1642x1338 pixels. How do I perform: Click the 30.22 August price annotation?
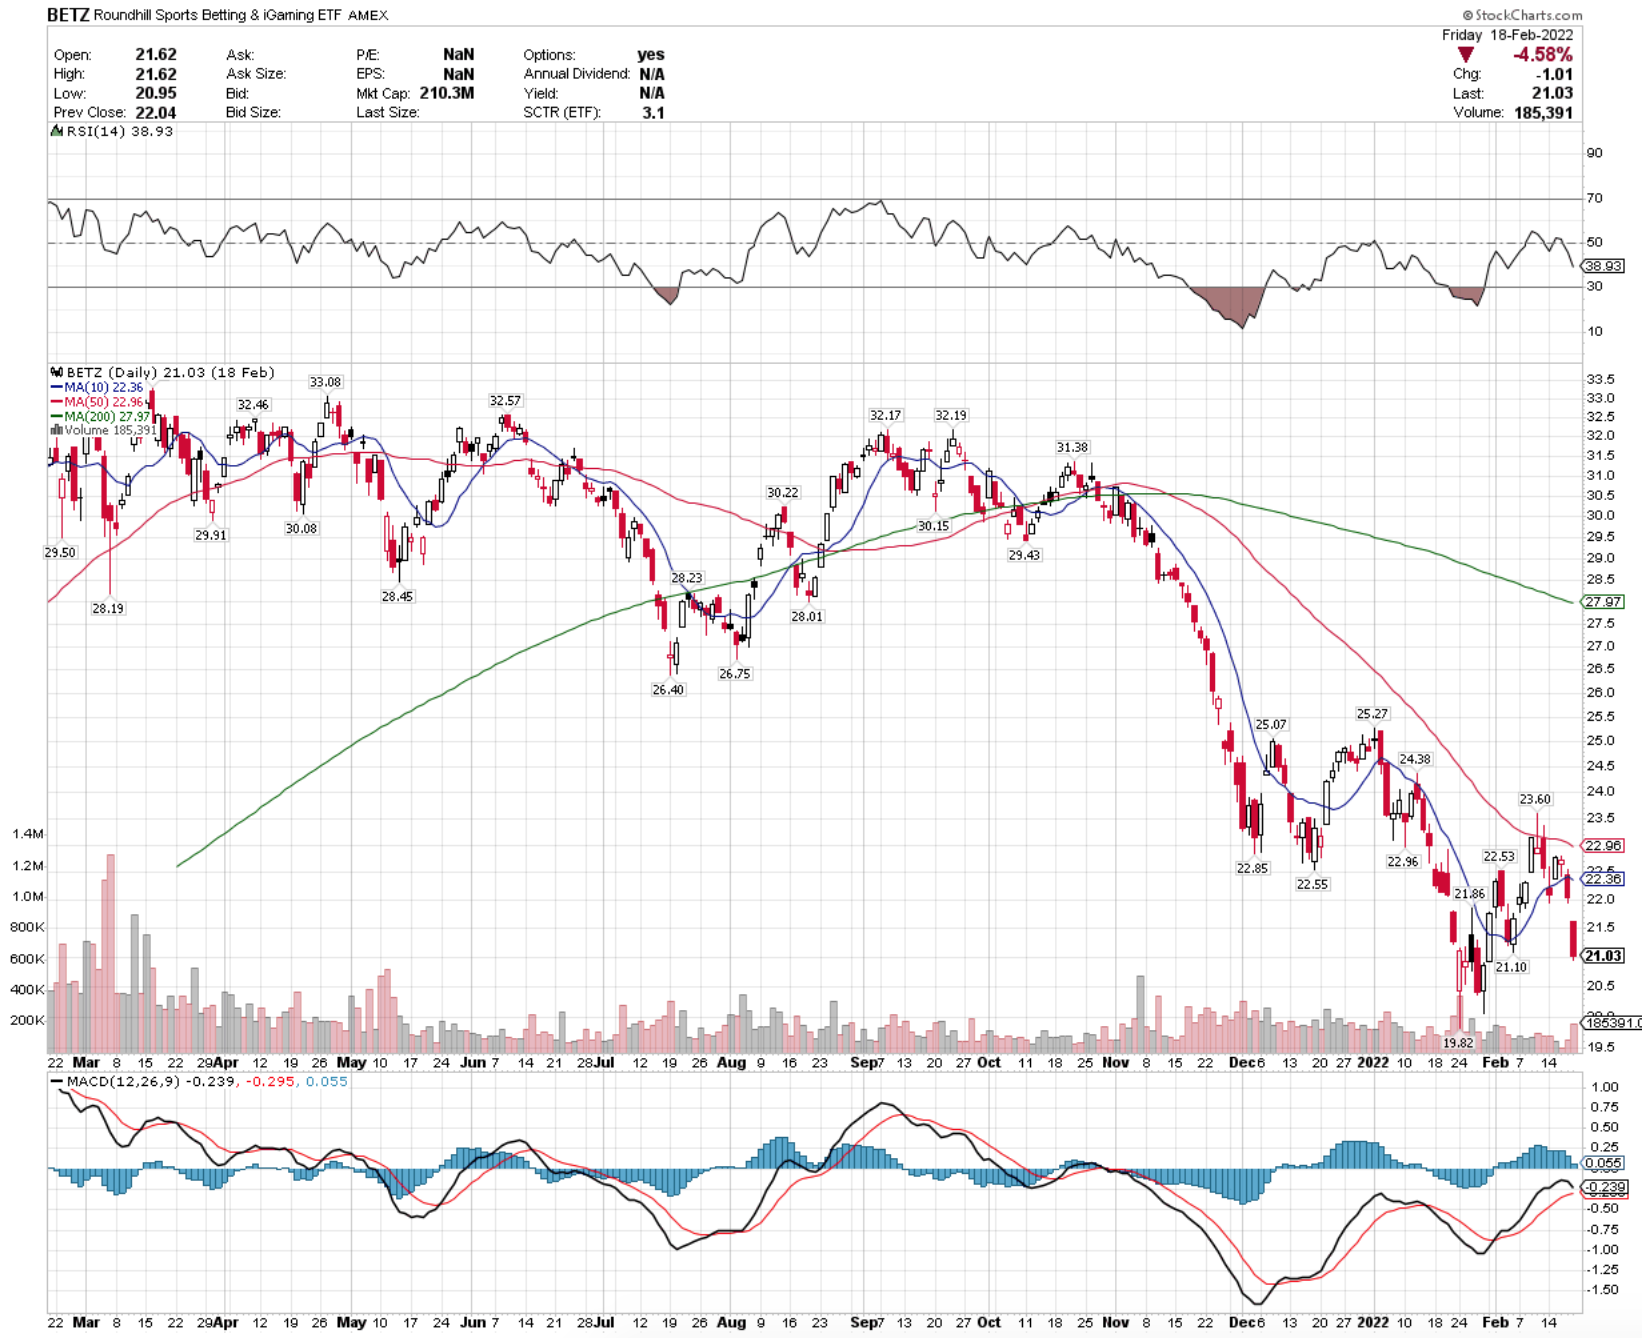coord(783,492)
